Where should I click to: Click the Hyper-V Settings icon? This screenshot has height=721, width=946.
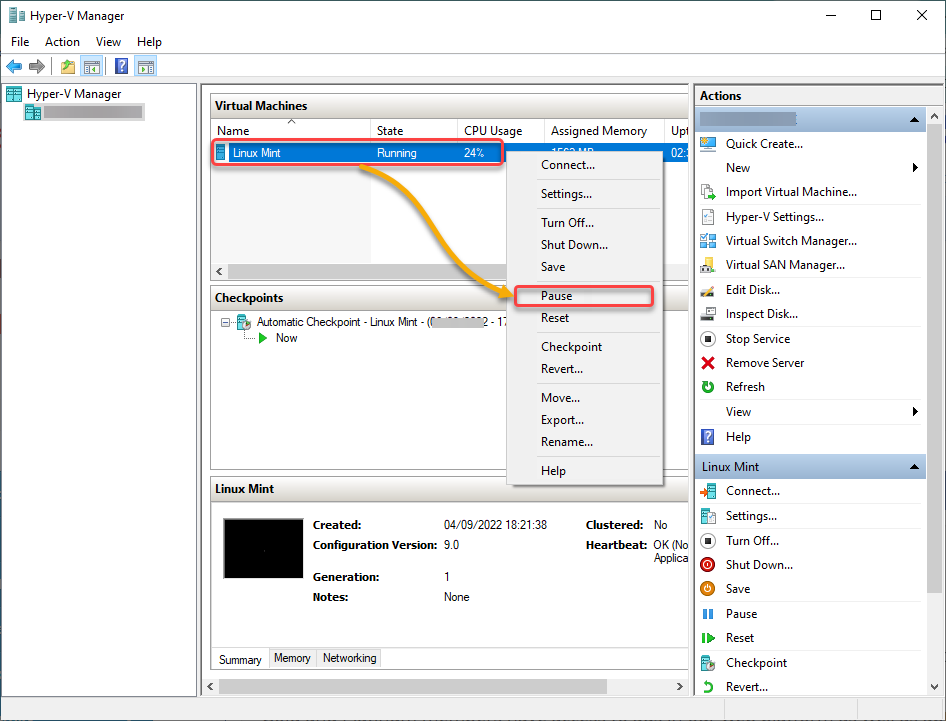tap(708, 217)
